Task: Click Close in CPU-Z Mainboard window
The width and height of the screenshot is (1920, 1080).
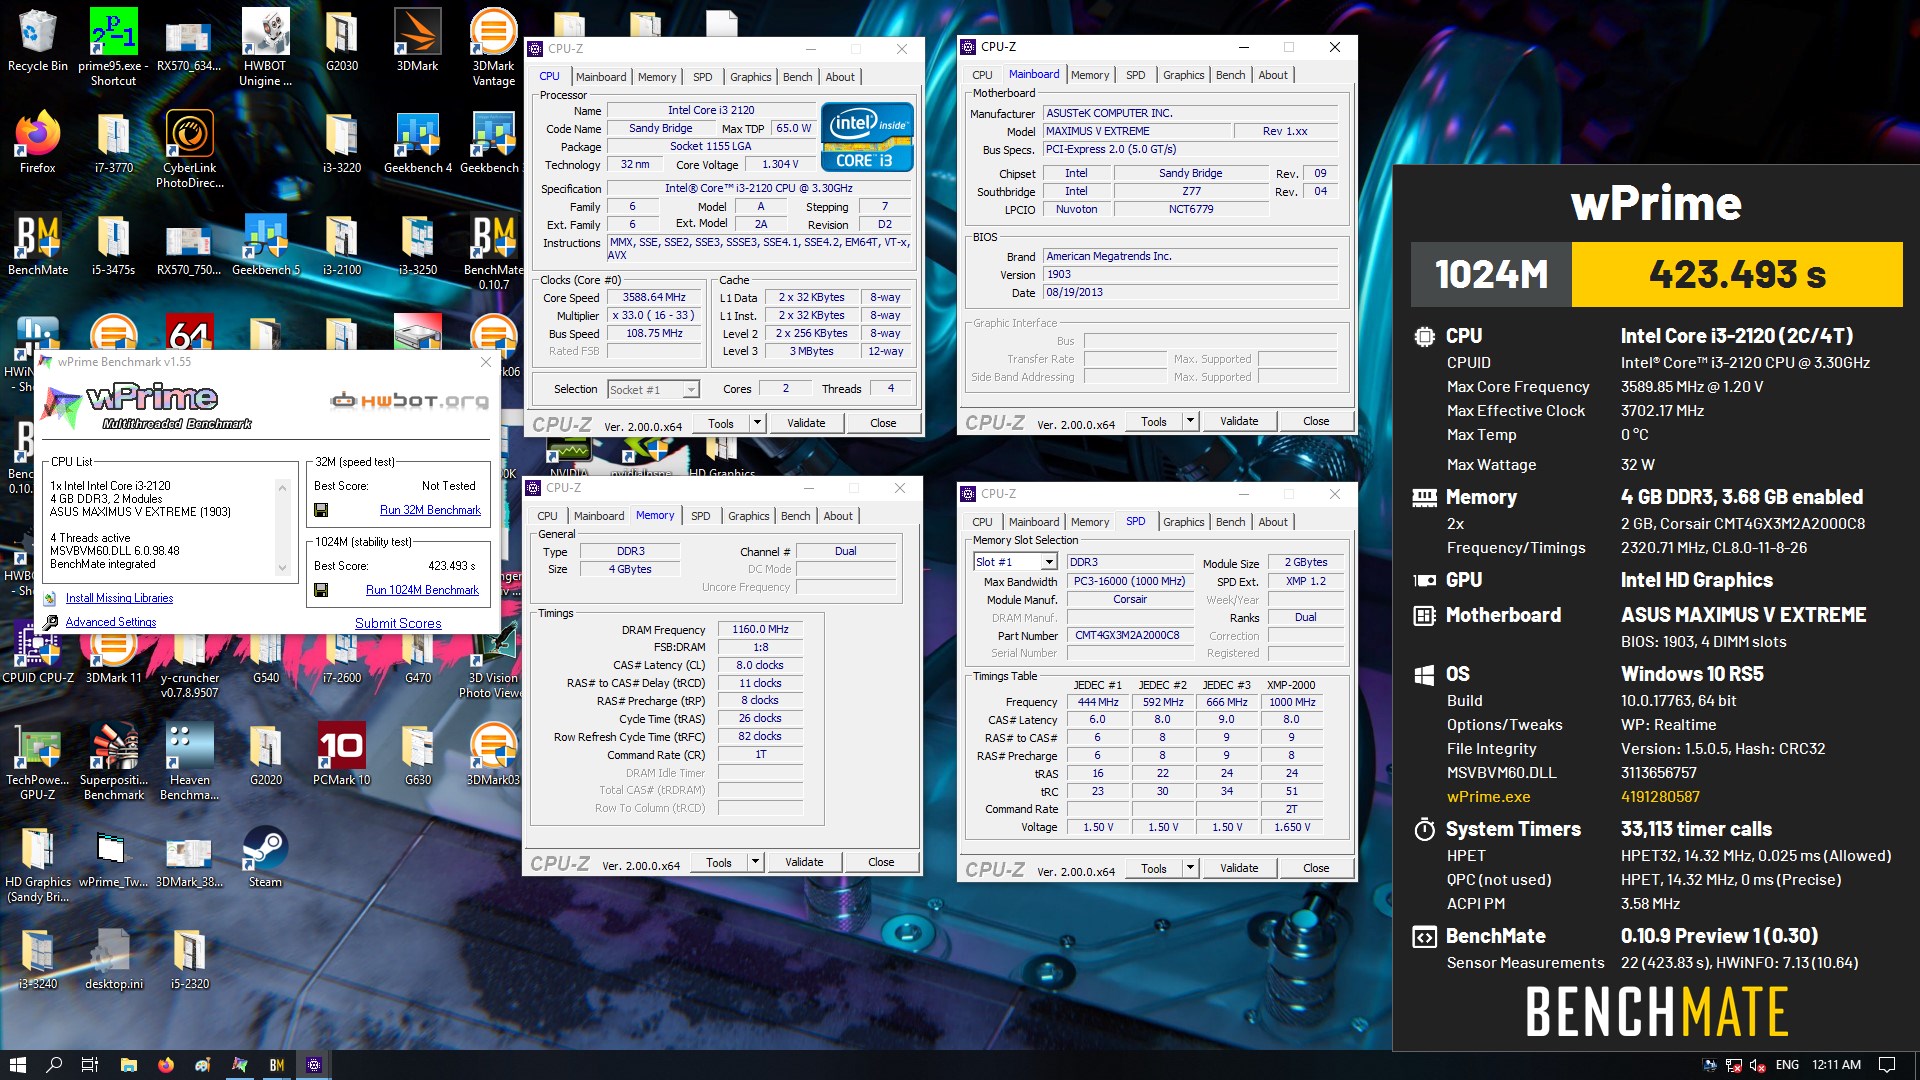Action: click(x=1316, y=421)
